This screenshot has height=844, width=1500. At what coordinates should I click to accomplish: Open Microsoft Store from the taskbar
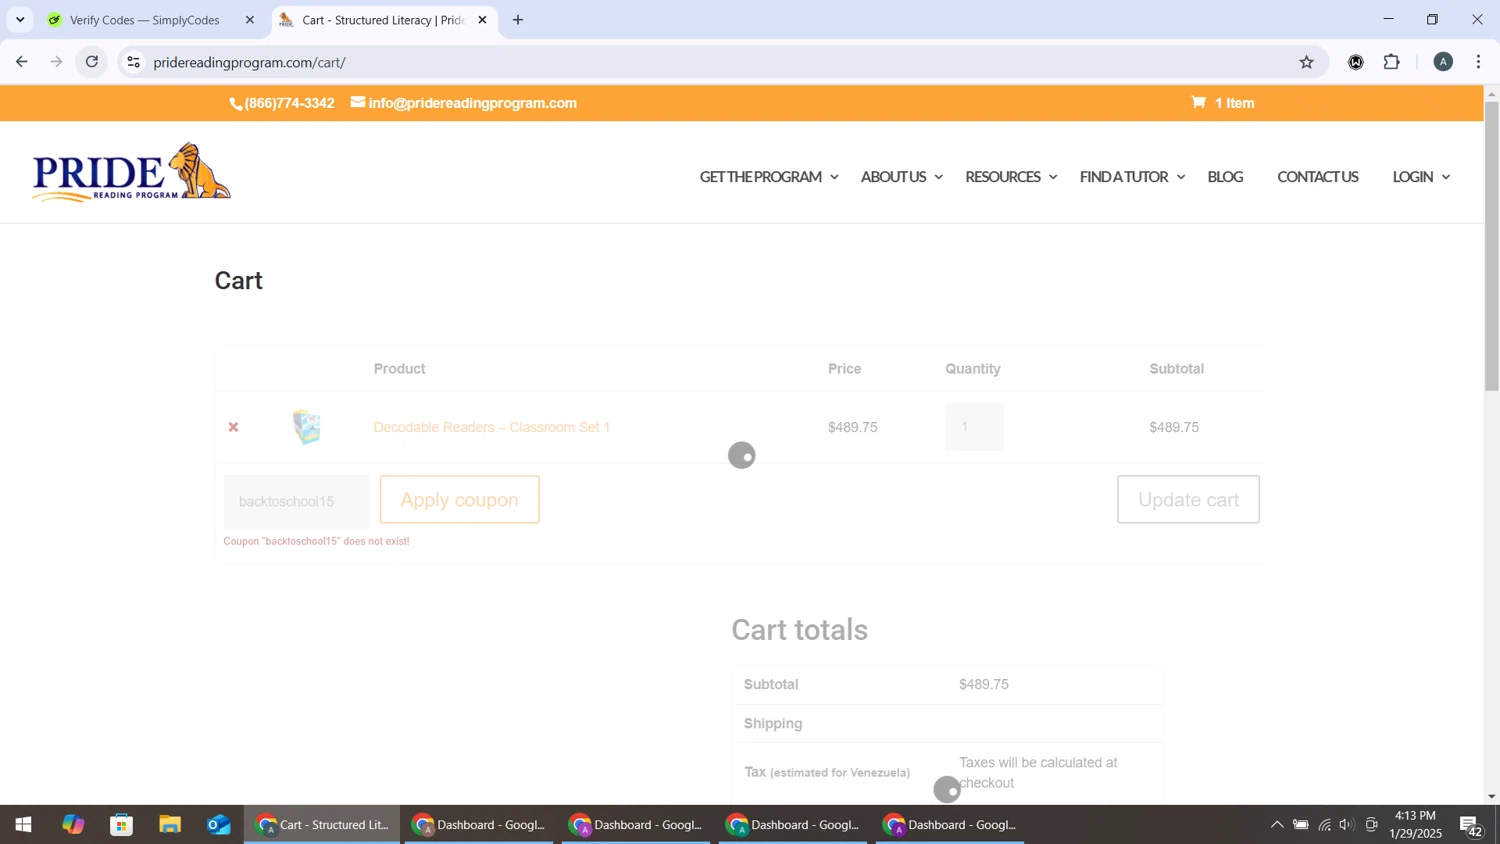(x=122, y=825)
